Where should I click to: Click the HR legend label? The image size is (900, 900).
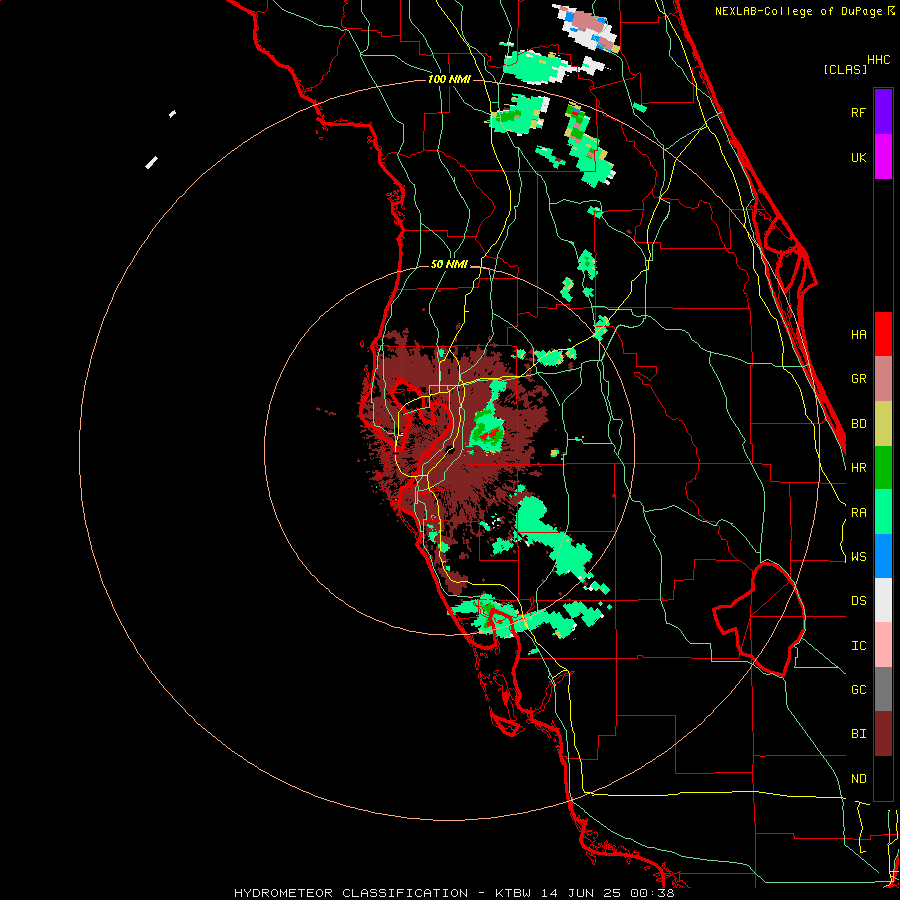coord(858,468)
